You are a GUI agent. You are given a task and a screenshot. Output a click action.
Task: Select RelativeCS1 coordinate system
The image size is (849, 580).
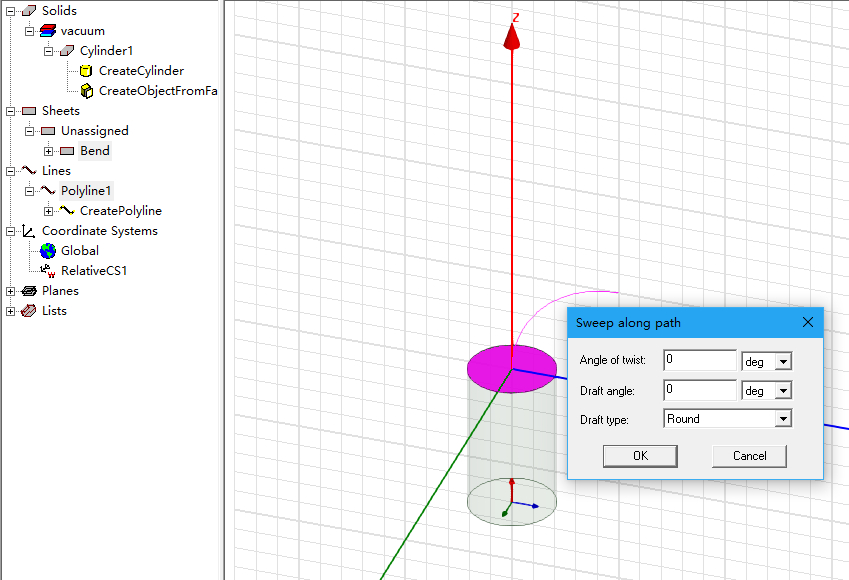(x=94, y=271)
